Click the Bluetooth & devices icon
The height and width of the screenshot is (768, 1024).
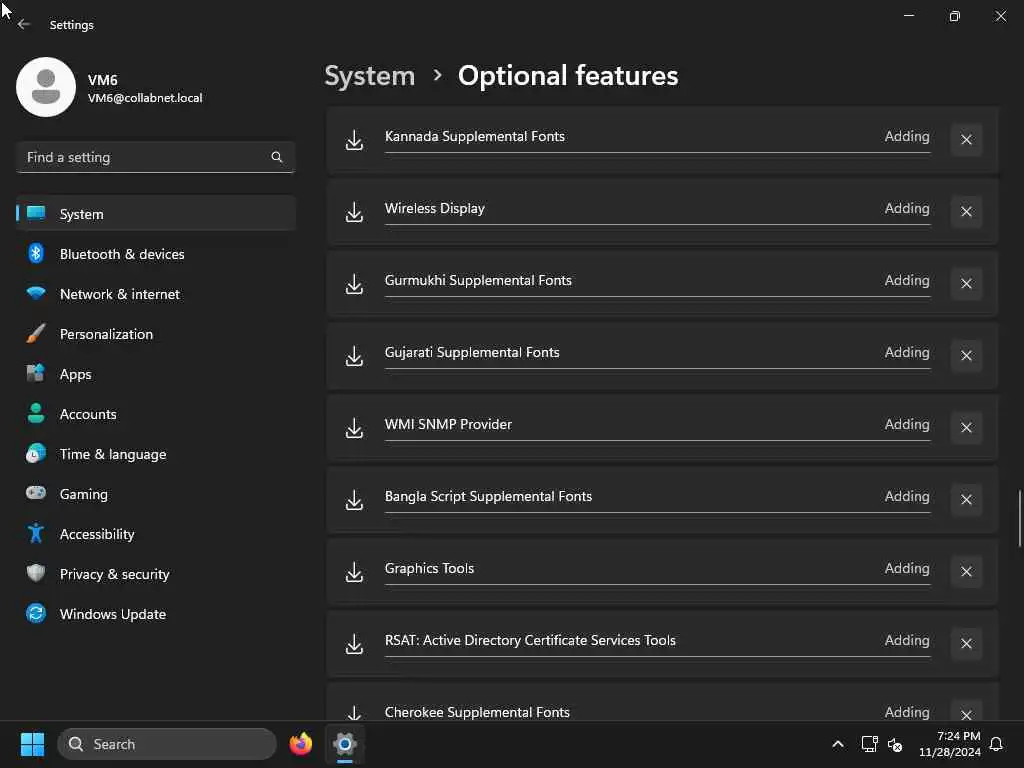36,254
